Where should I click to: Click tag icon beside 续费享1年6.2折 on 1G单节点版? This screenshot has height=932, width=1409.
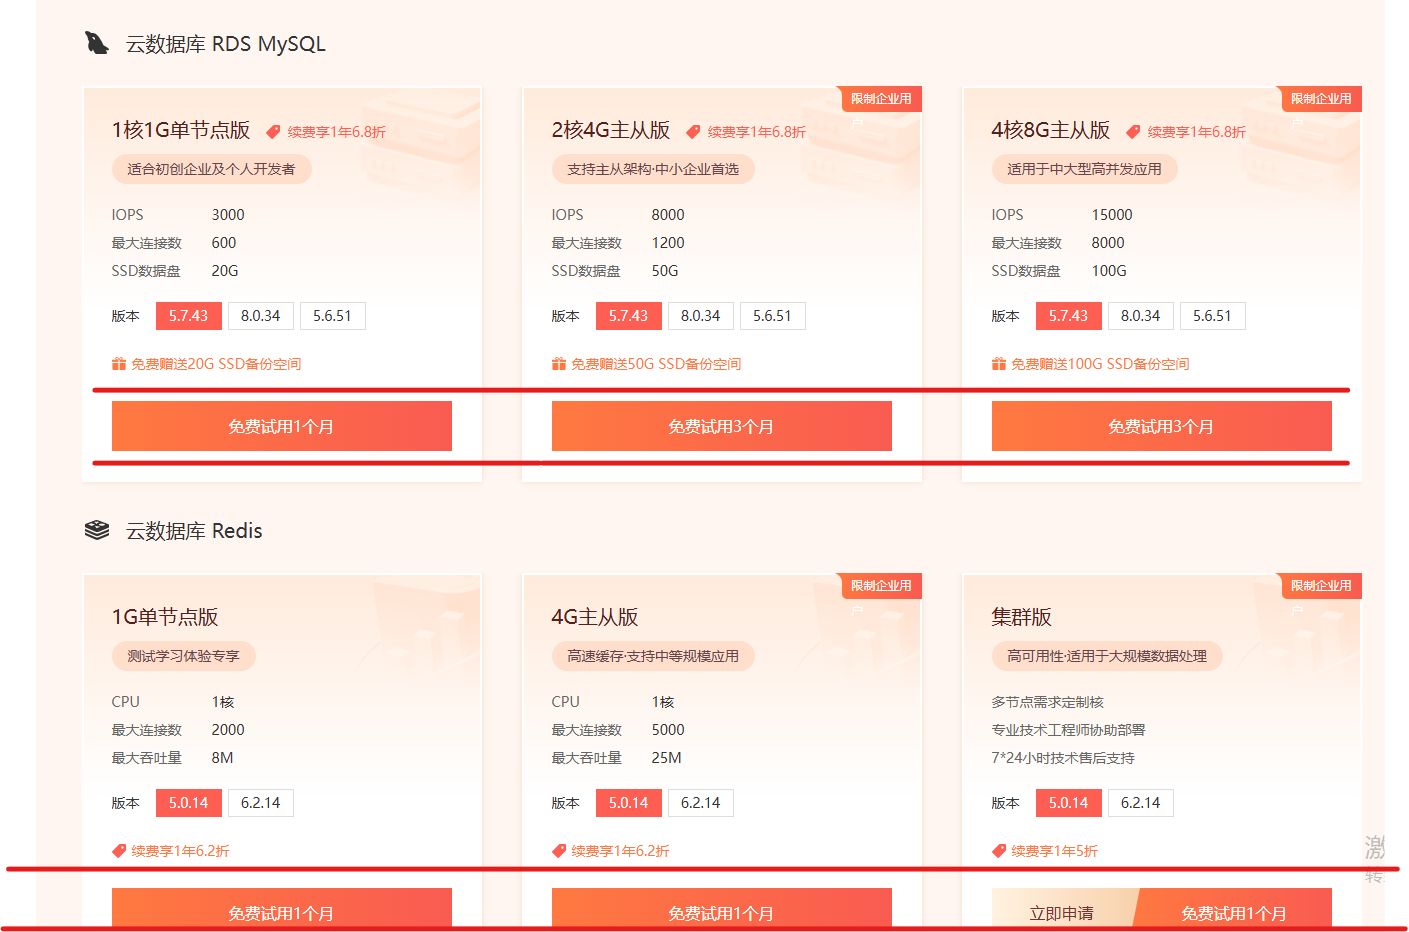tap(119, 851)
